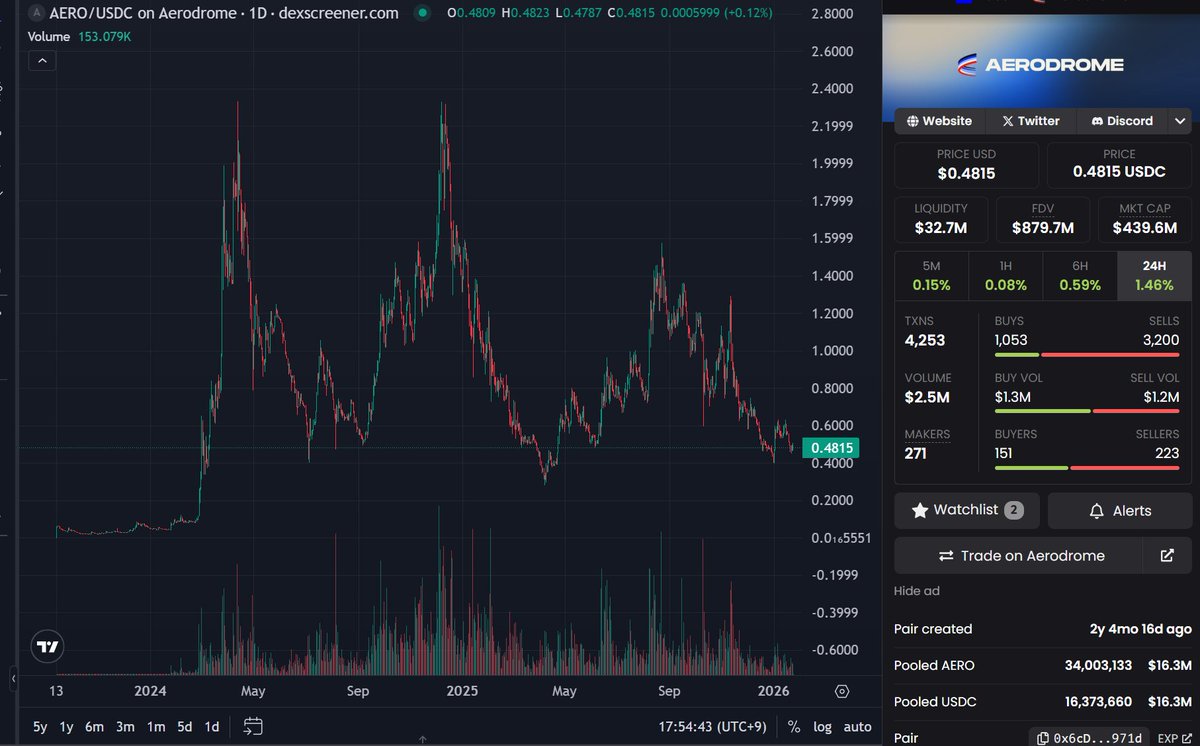Click the globe icon beside Website

(913, 121)
